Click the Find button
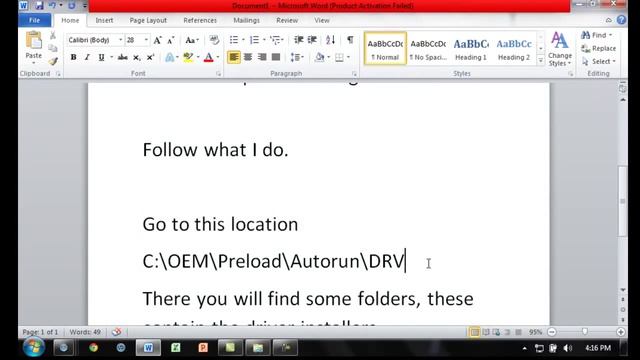This screenshot has height=360, width=640. 596,35
